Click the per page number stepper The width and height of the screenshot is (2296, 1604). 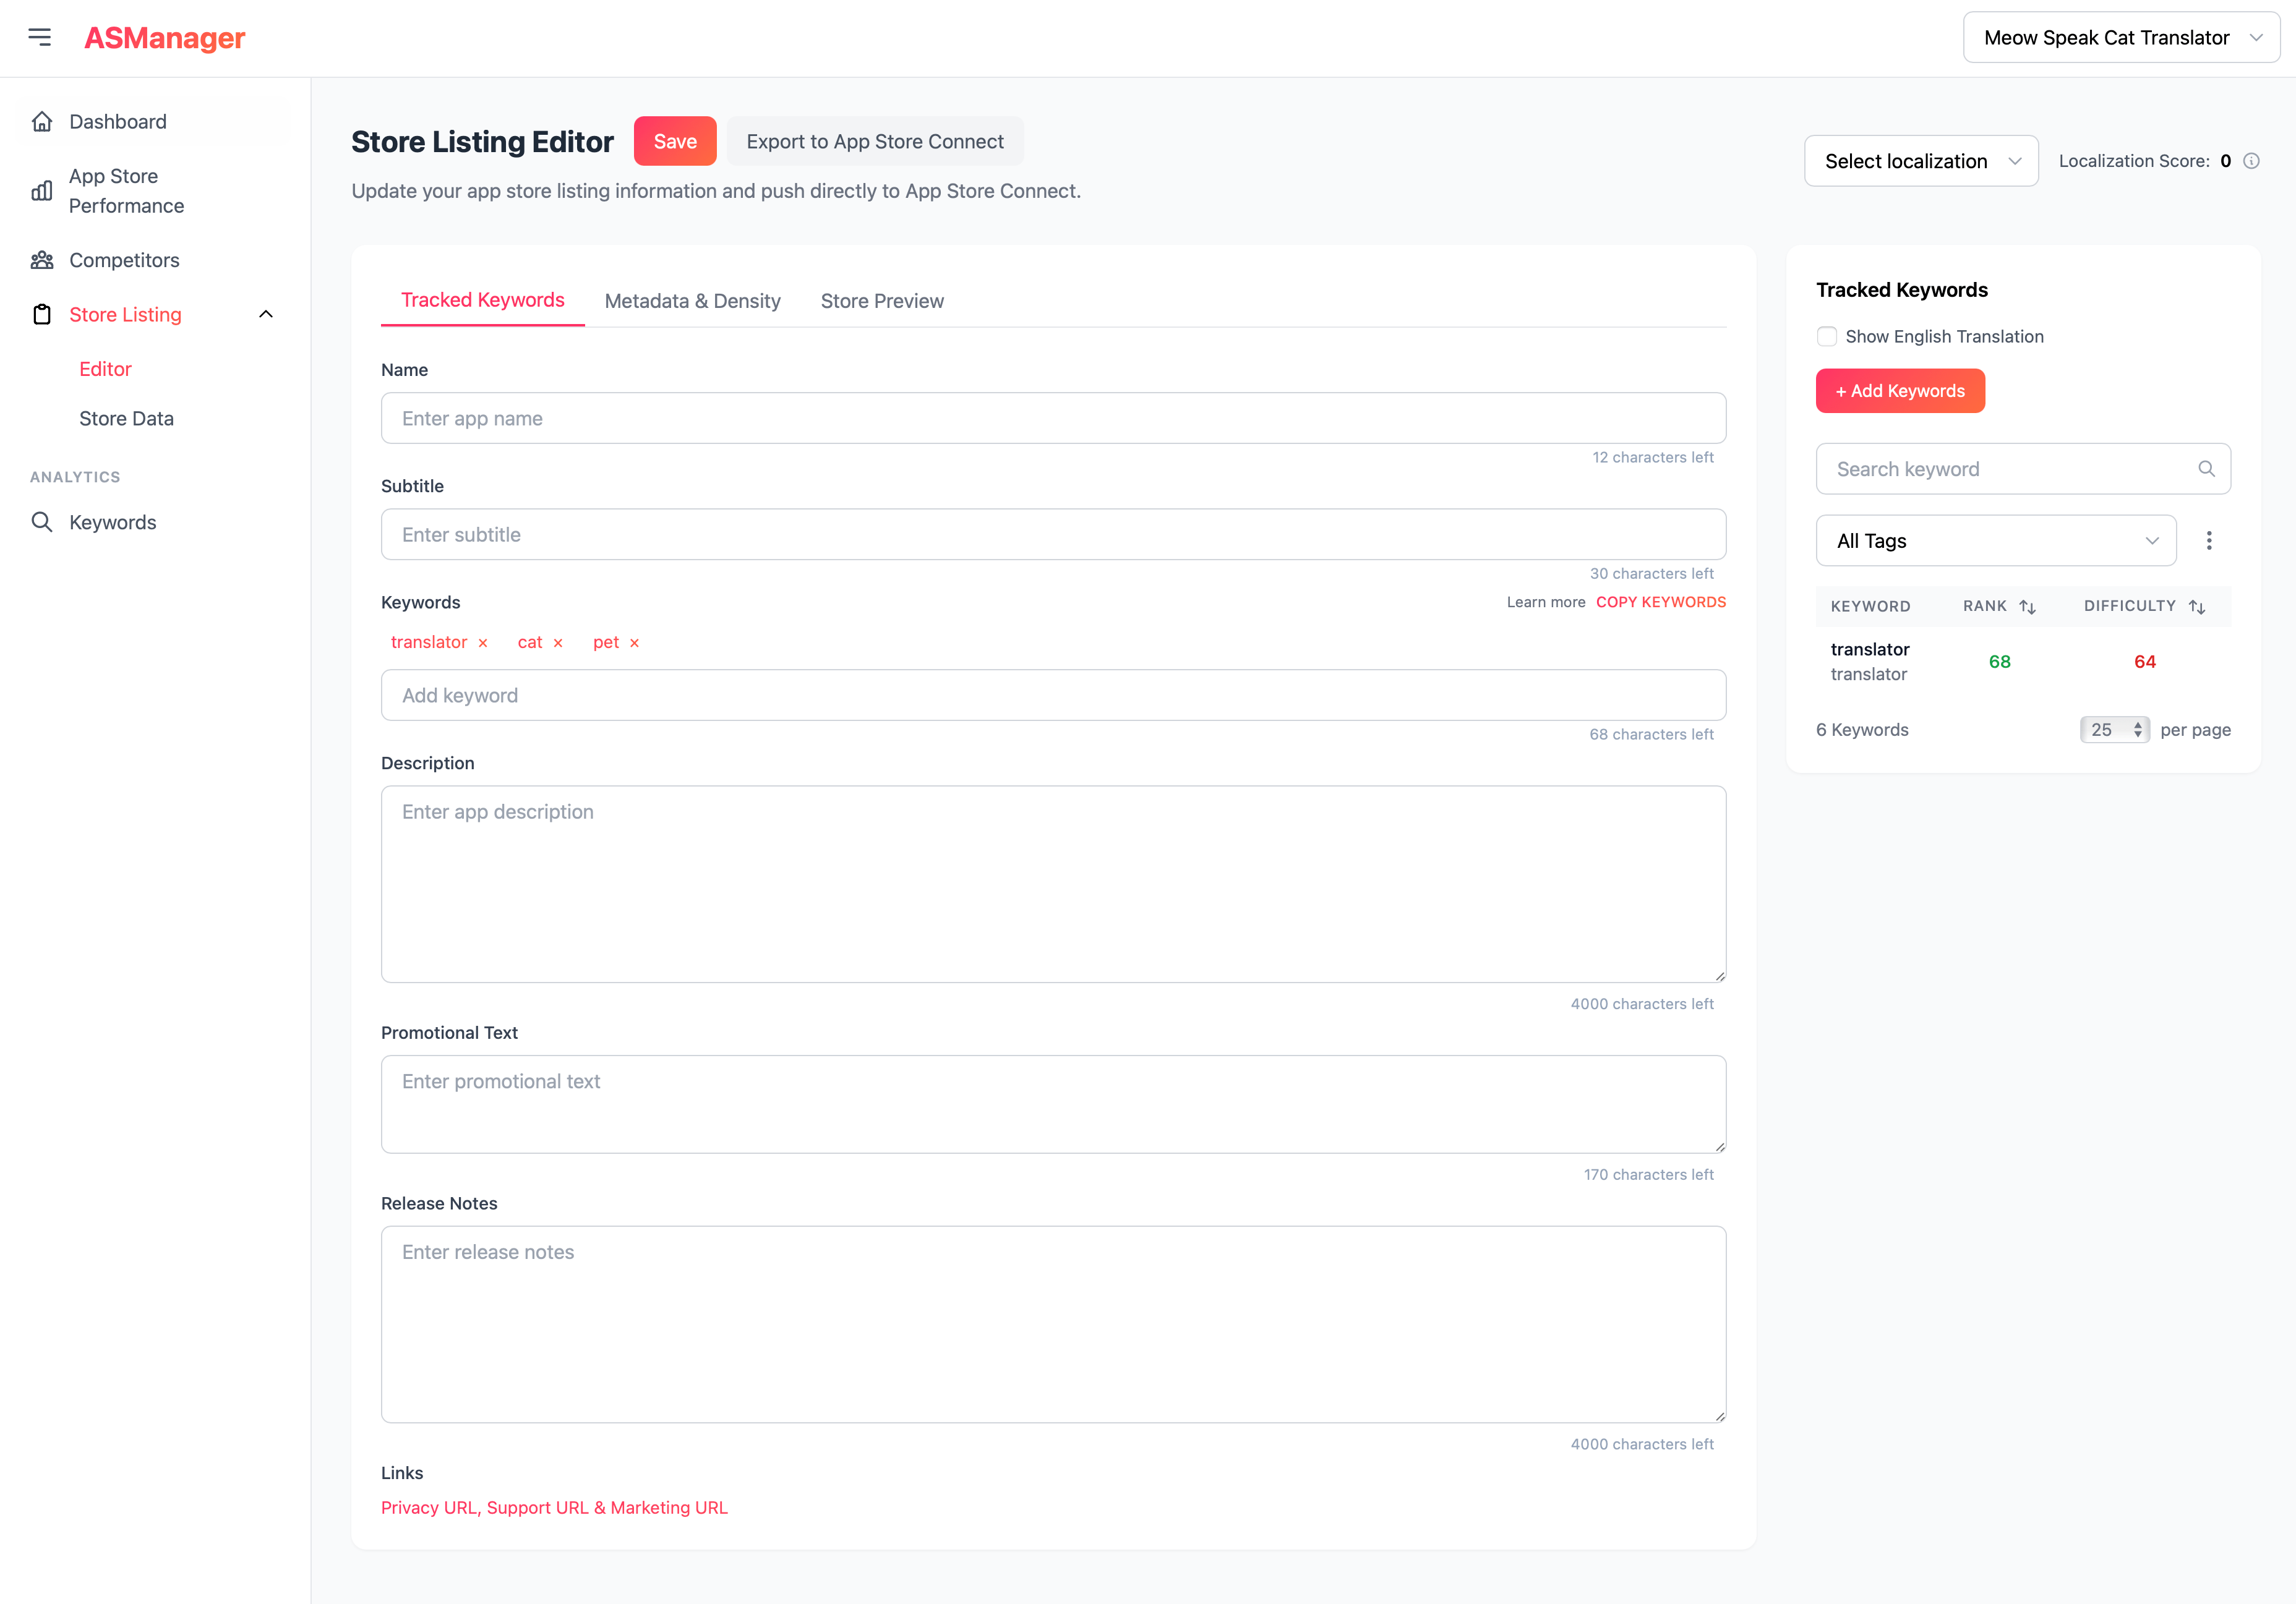click(2114, 729)
